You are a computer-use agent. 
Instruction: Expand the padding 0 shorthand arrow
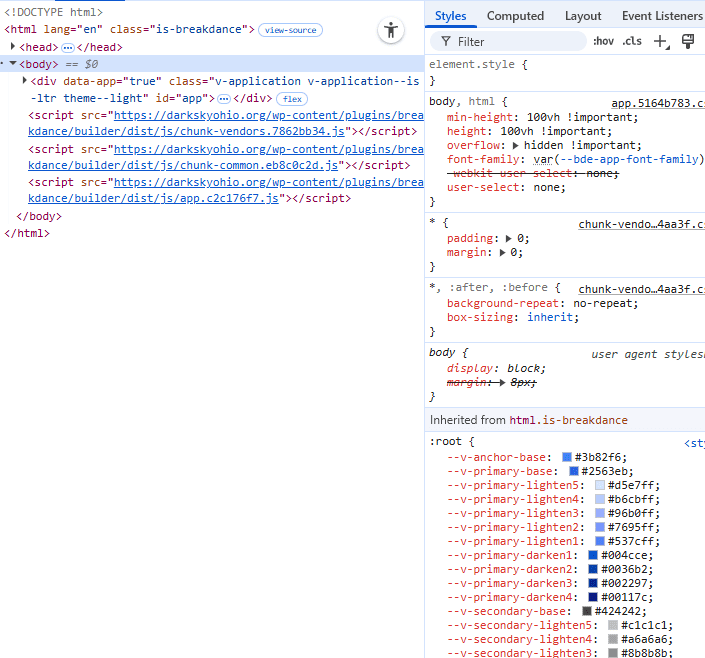(509, 239)
